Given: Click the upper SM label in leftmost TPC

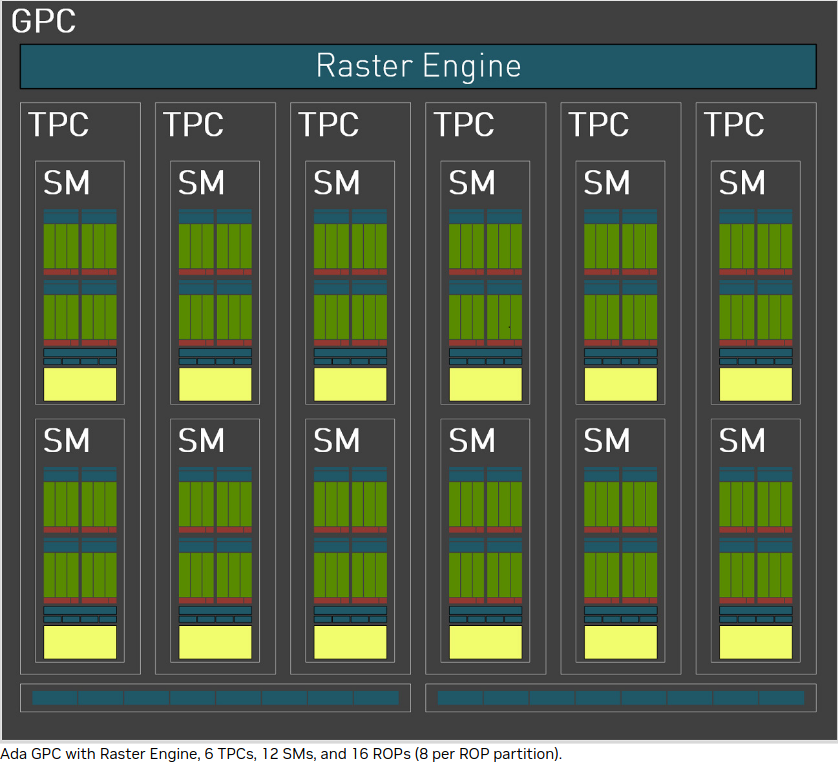Looking at the screenshot, I should [x=66, y=184].
